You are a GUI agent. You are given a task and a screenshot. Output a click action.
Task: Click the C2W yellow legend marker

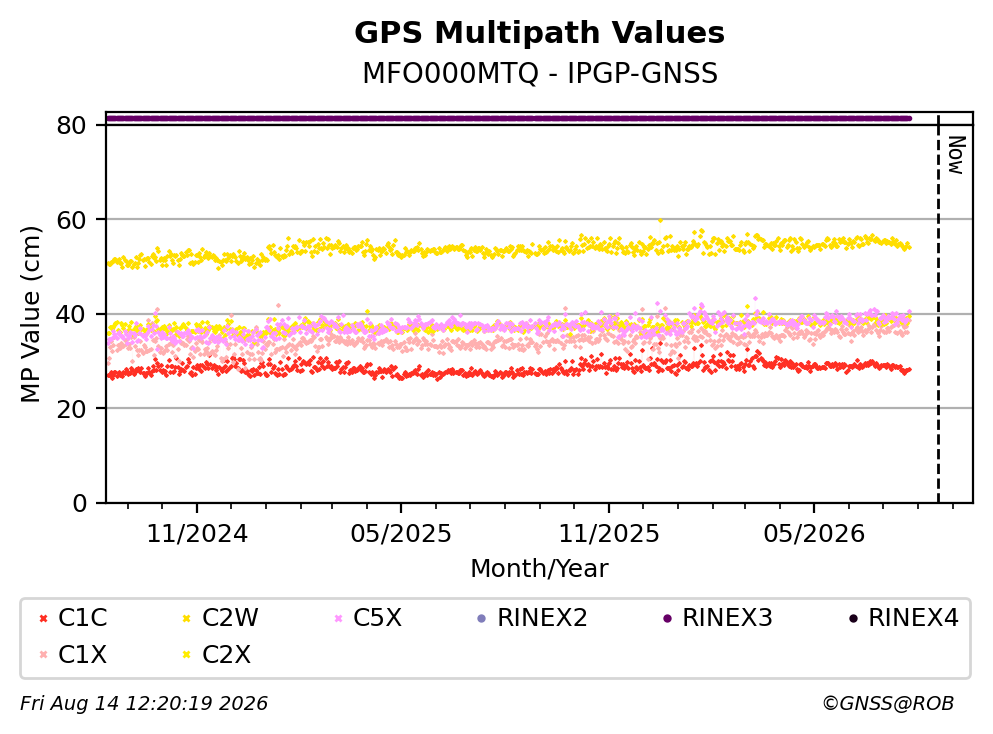click(x=186, y=618)
